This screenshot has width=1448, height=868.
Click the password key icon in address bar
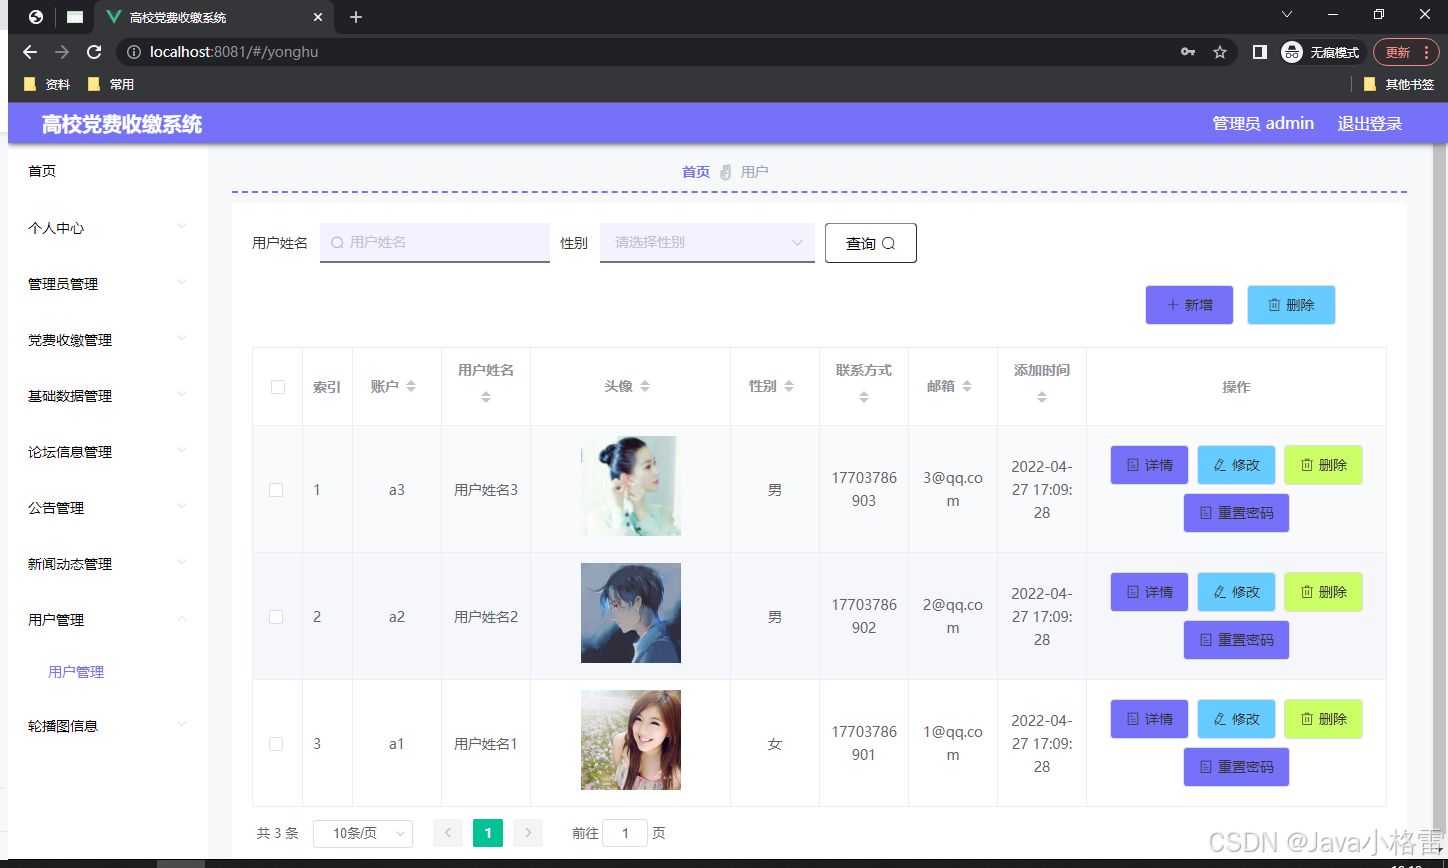tap(1188, 52)
